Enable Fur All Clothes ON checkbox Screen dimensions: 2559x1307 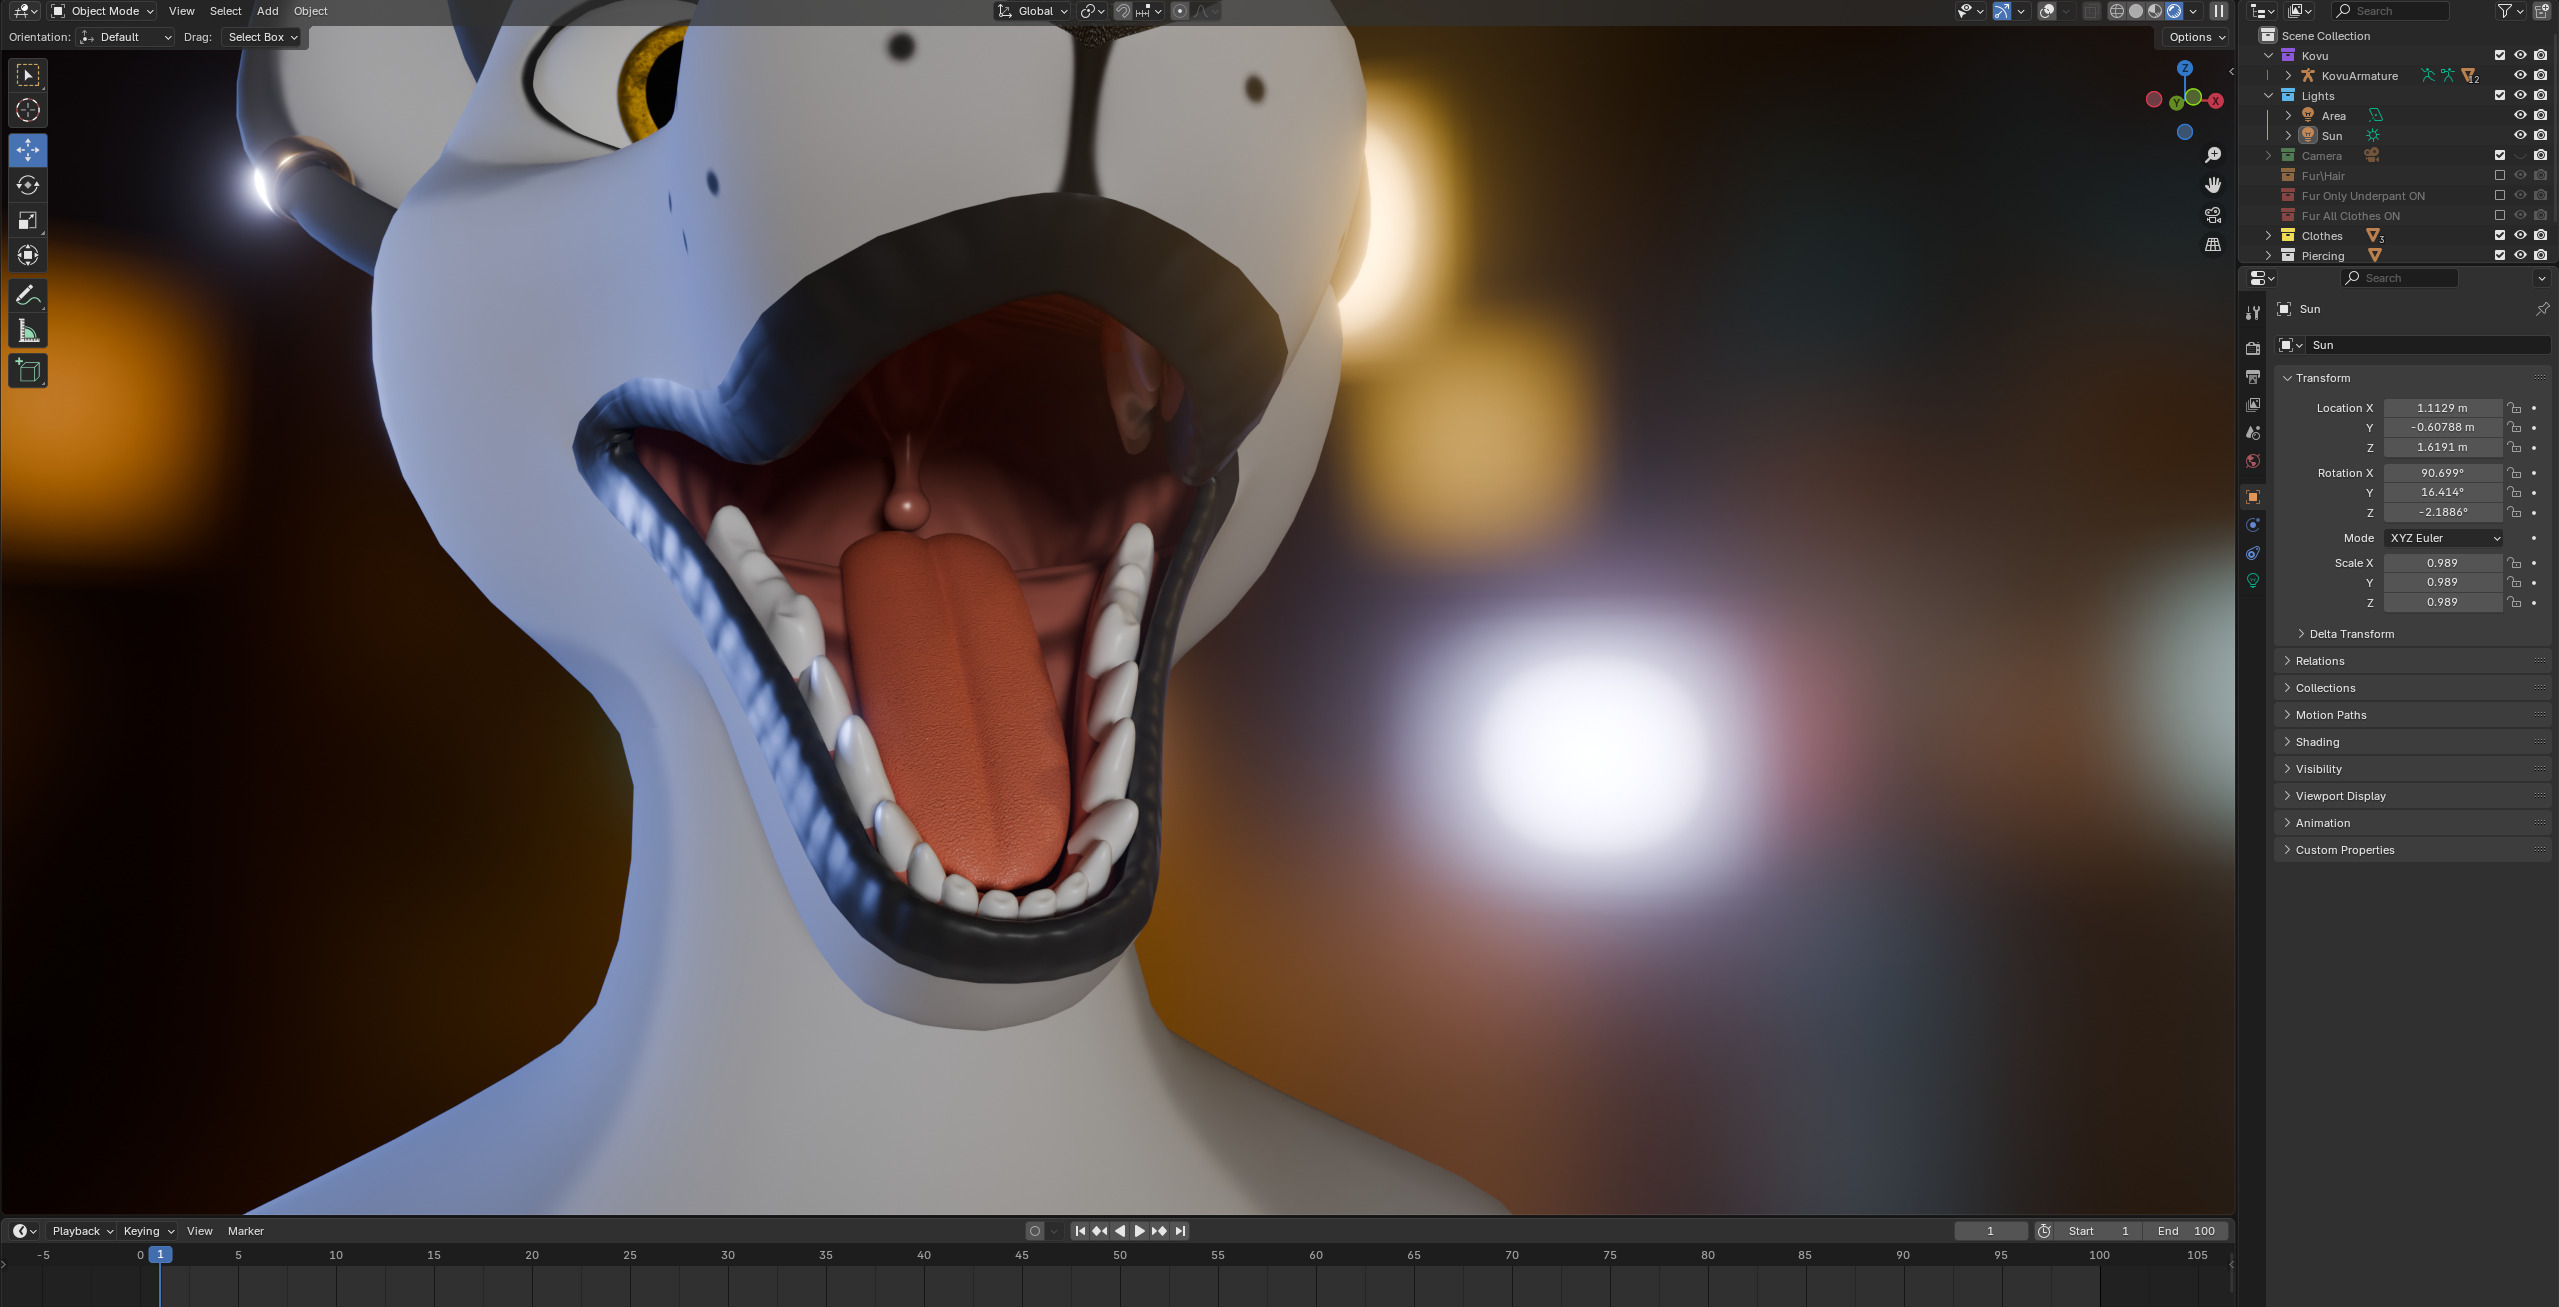click(2499, 215)
